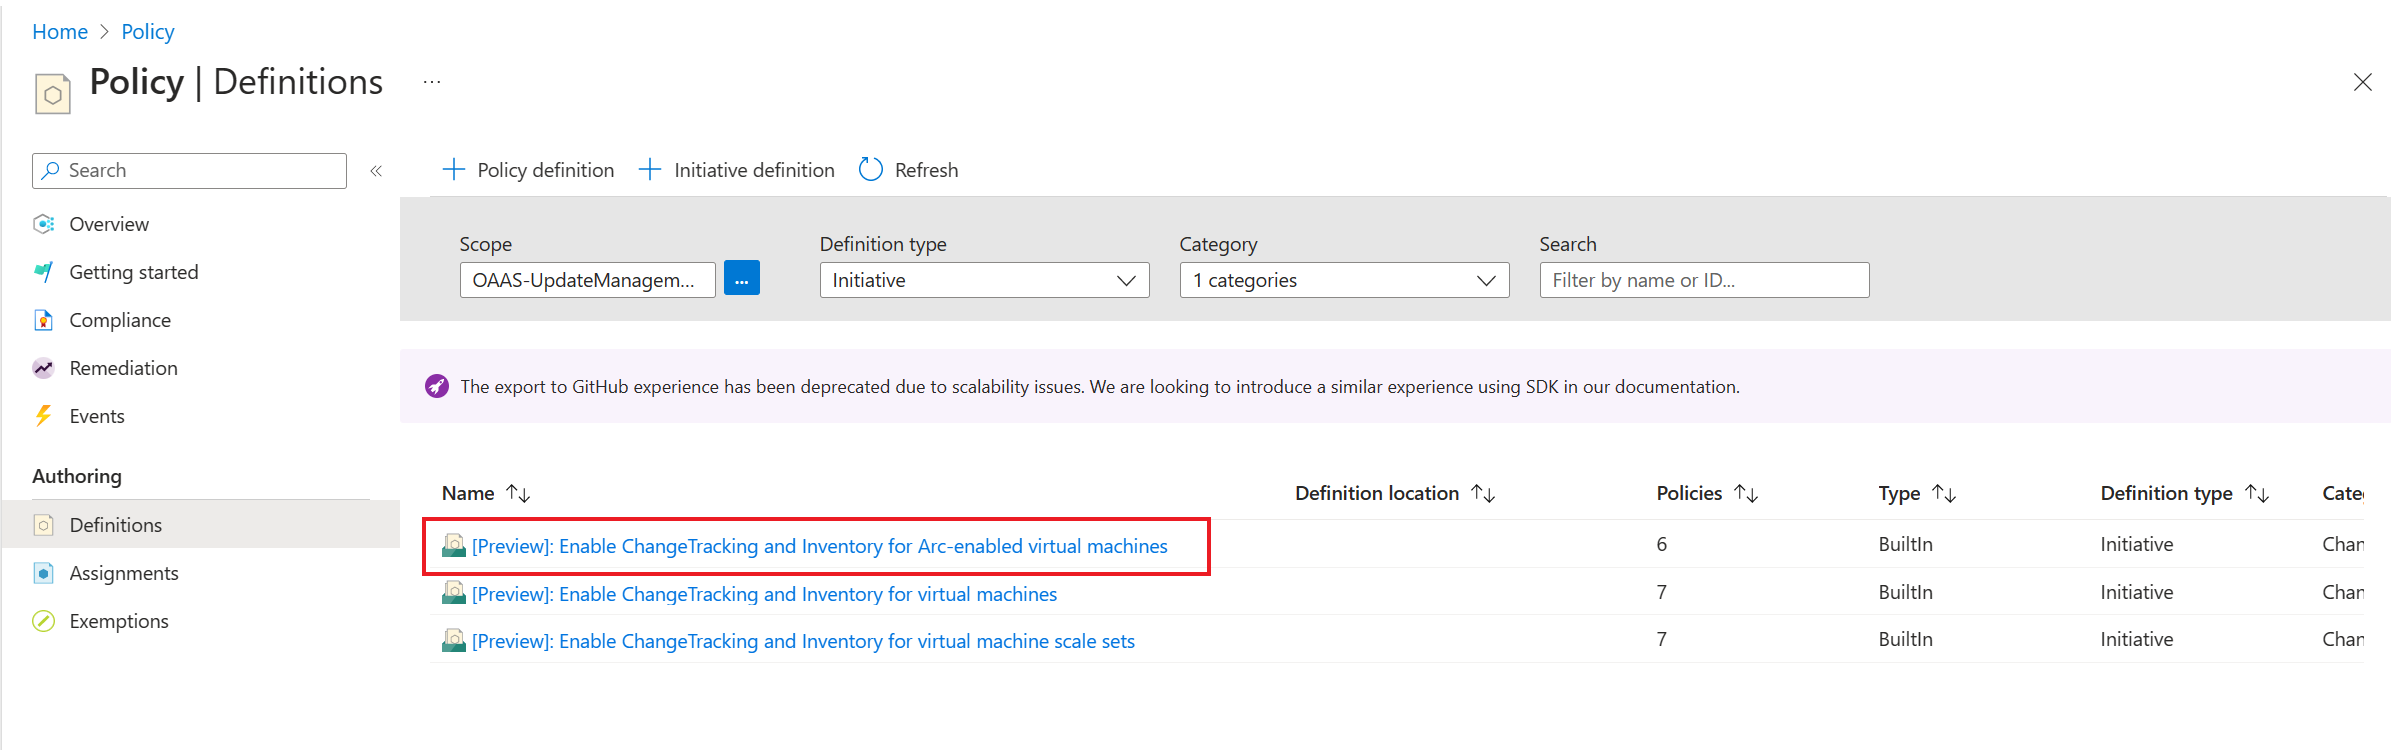The height and width of the screenshot is (750, 2391).
Task: Click the Type column header
Action: coord(1899,494)
